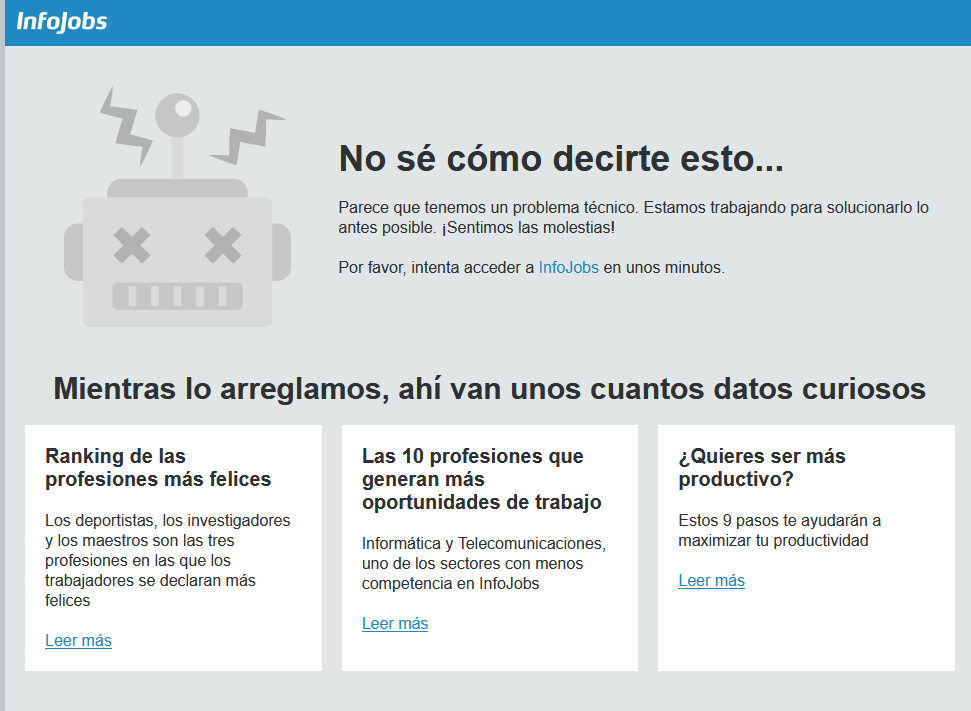Click heading 'Mientras lo arreglamos, ahí van unos cuantos datos curiosos'
Image resolution: width=971 pixels, height=711 pixels.
pos(489,389)
